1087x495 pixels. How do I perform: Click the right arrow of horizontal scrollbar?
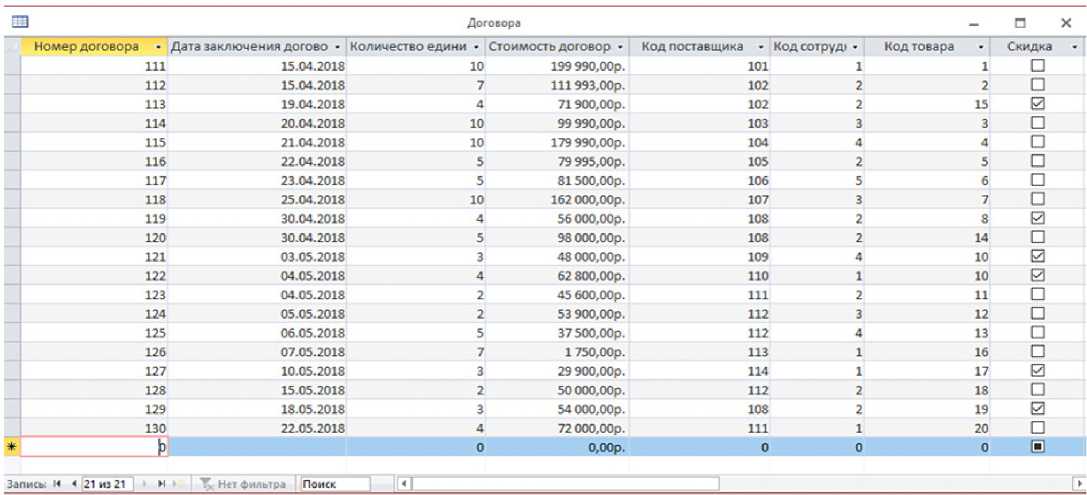tap(1078, 483)
